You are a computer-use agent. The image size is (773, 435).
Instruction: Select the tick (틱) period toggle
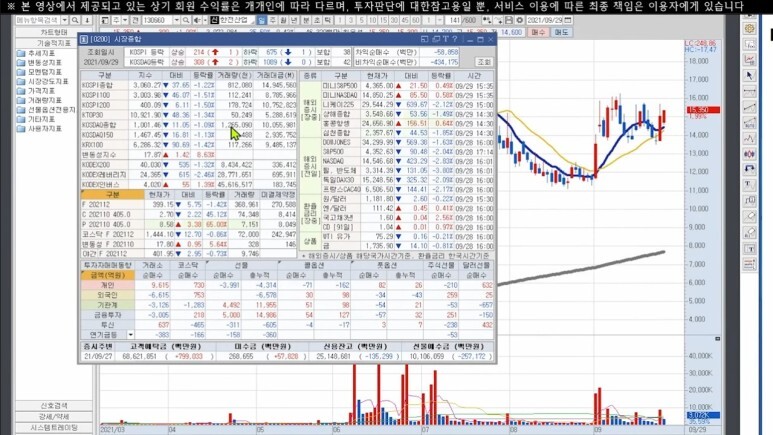[x=327, y=20]
